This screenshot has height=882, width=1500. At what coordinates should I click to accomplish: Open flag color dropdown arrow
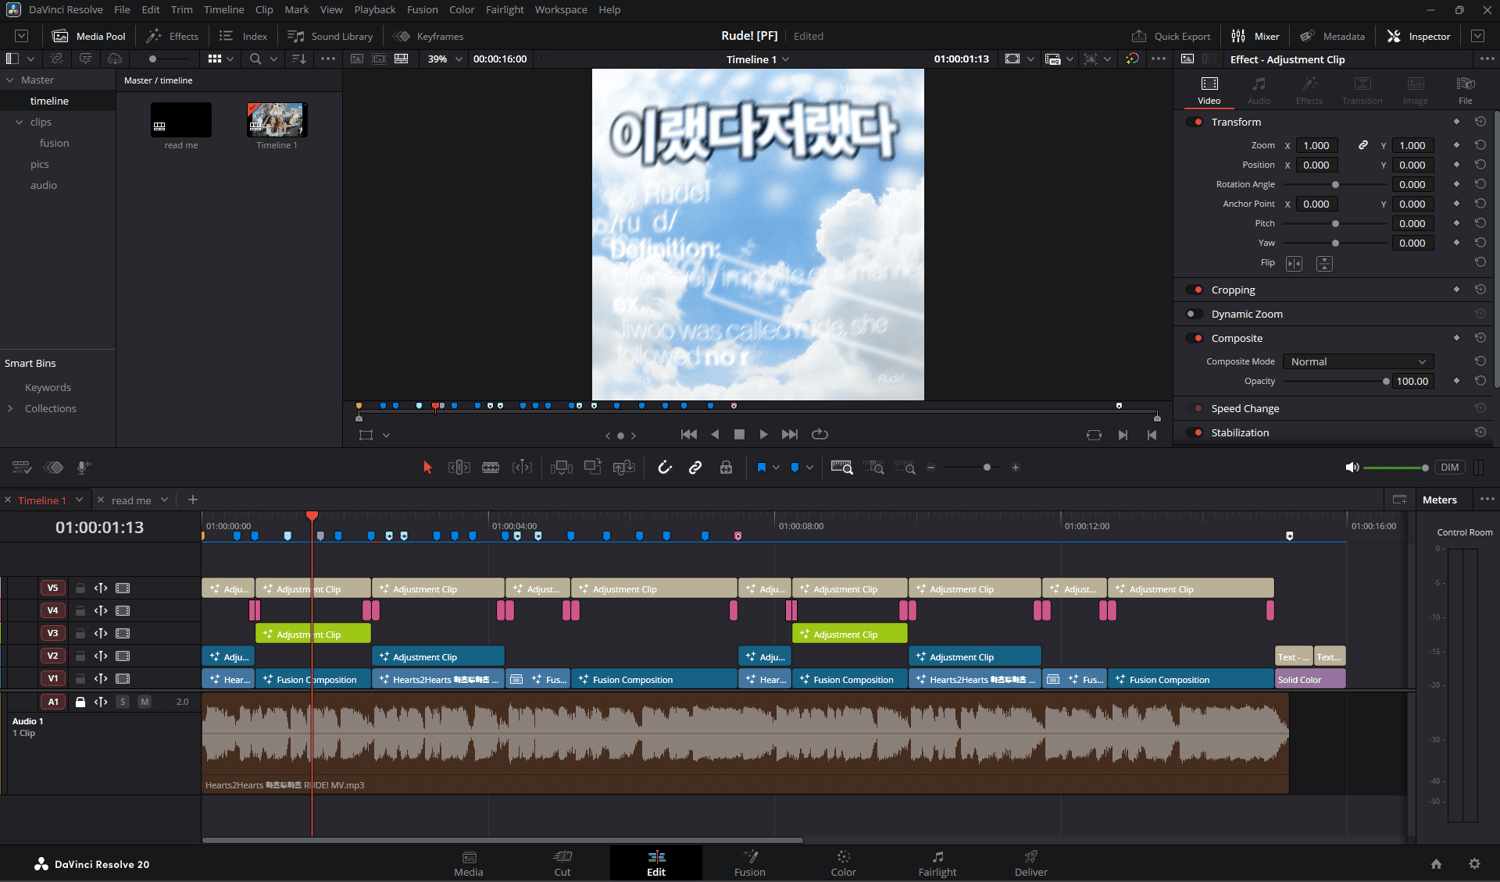click(x=776, y=467)
